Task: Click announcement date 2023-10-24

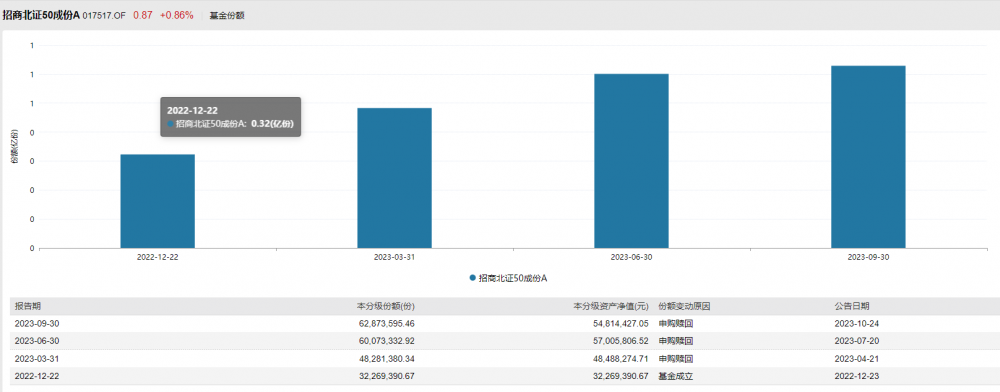Action: click(x=856, y=324)
